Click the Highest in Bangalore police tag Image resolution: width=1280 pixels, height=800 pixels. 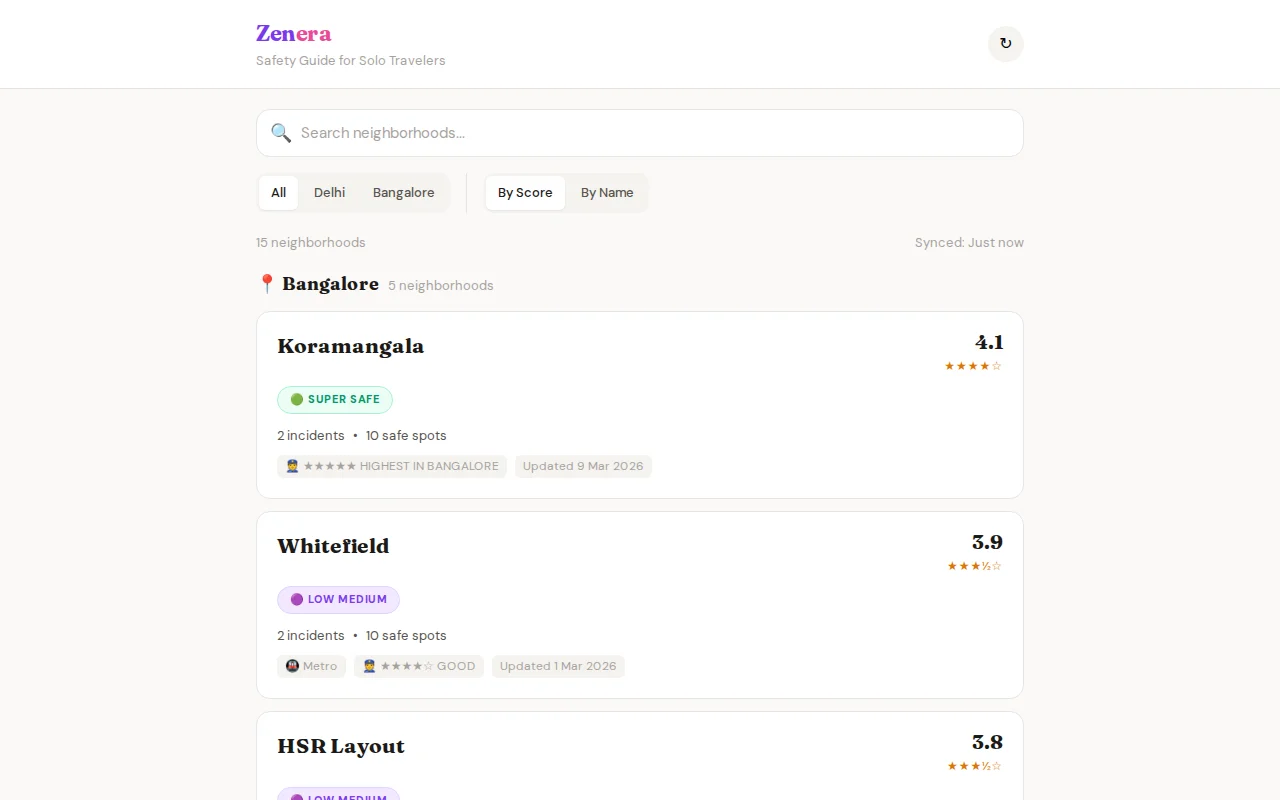pos(392,466)
